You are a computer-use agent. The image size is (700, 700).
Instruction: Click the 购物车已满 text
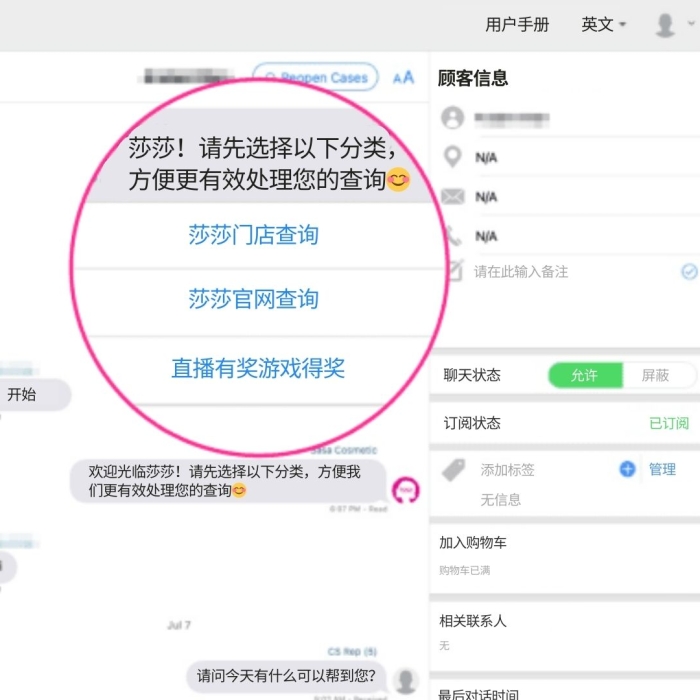coord(464,570)
